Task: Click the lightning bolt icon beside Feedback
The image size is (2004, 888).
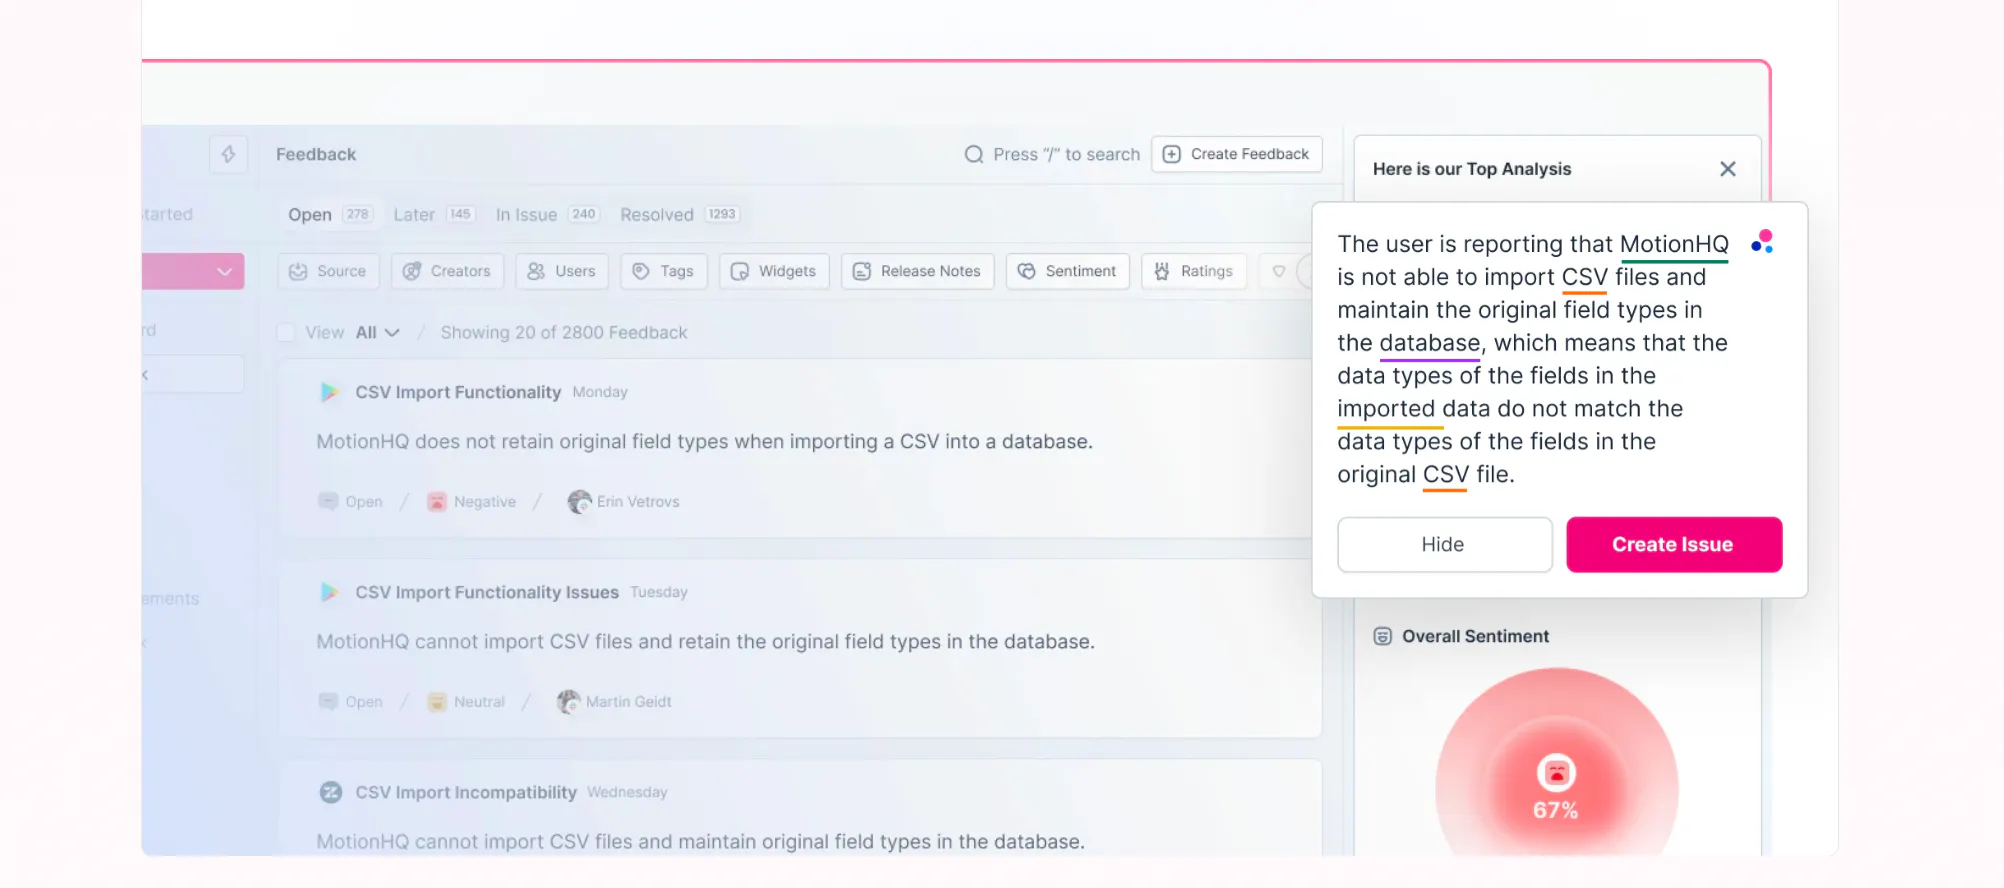Action: pyautogui.click(x=228, y=154)
